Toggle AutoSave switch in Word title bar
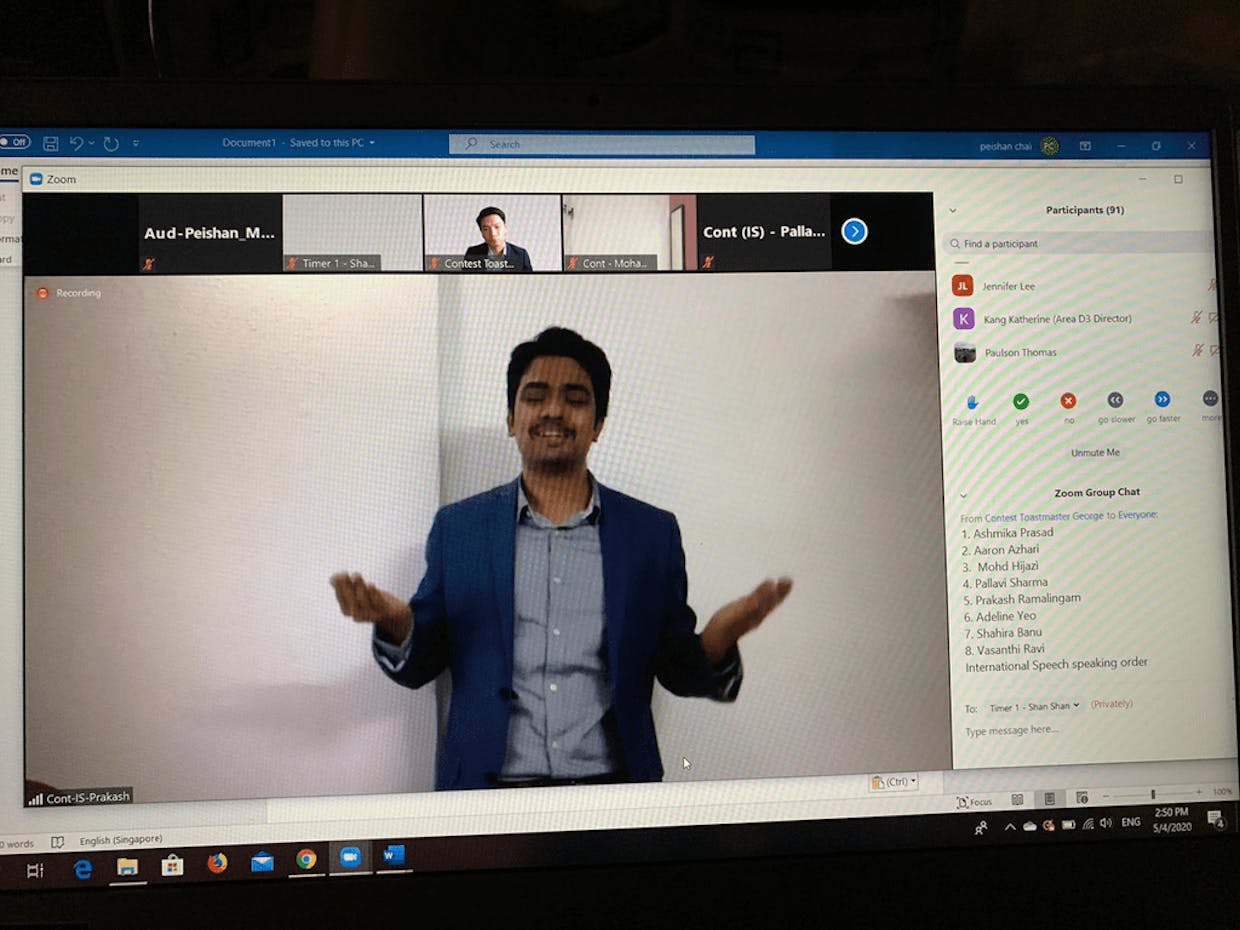Screen dimensions: 1240x930 click(14, 142)
